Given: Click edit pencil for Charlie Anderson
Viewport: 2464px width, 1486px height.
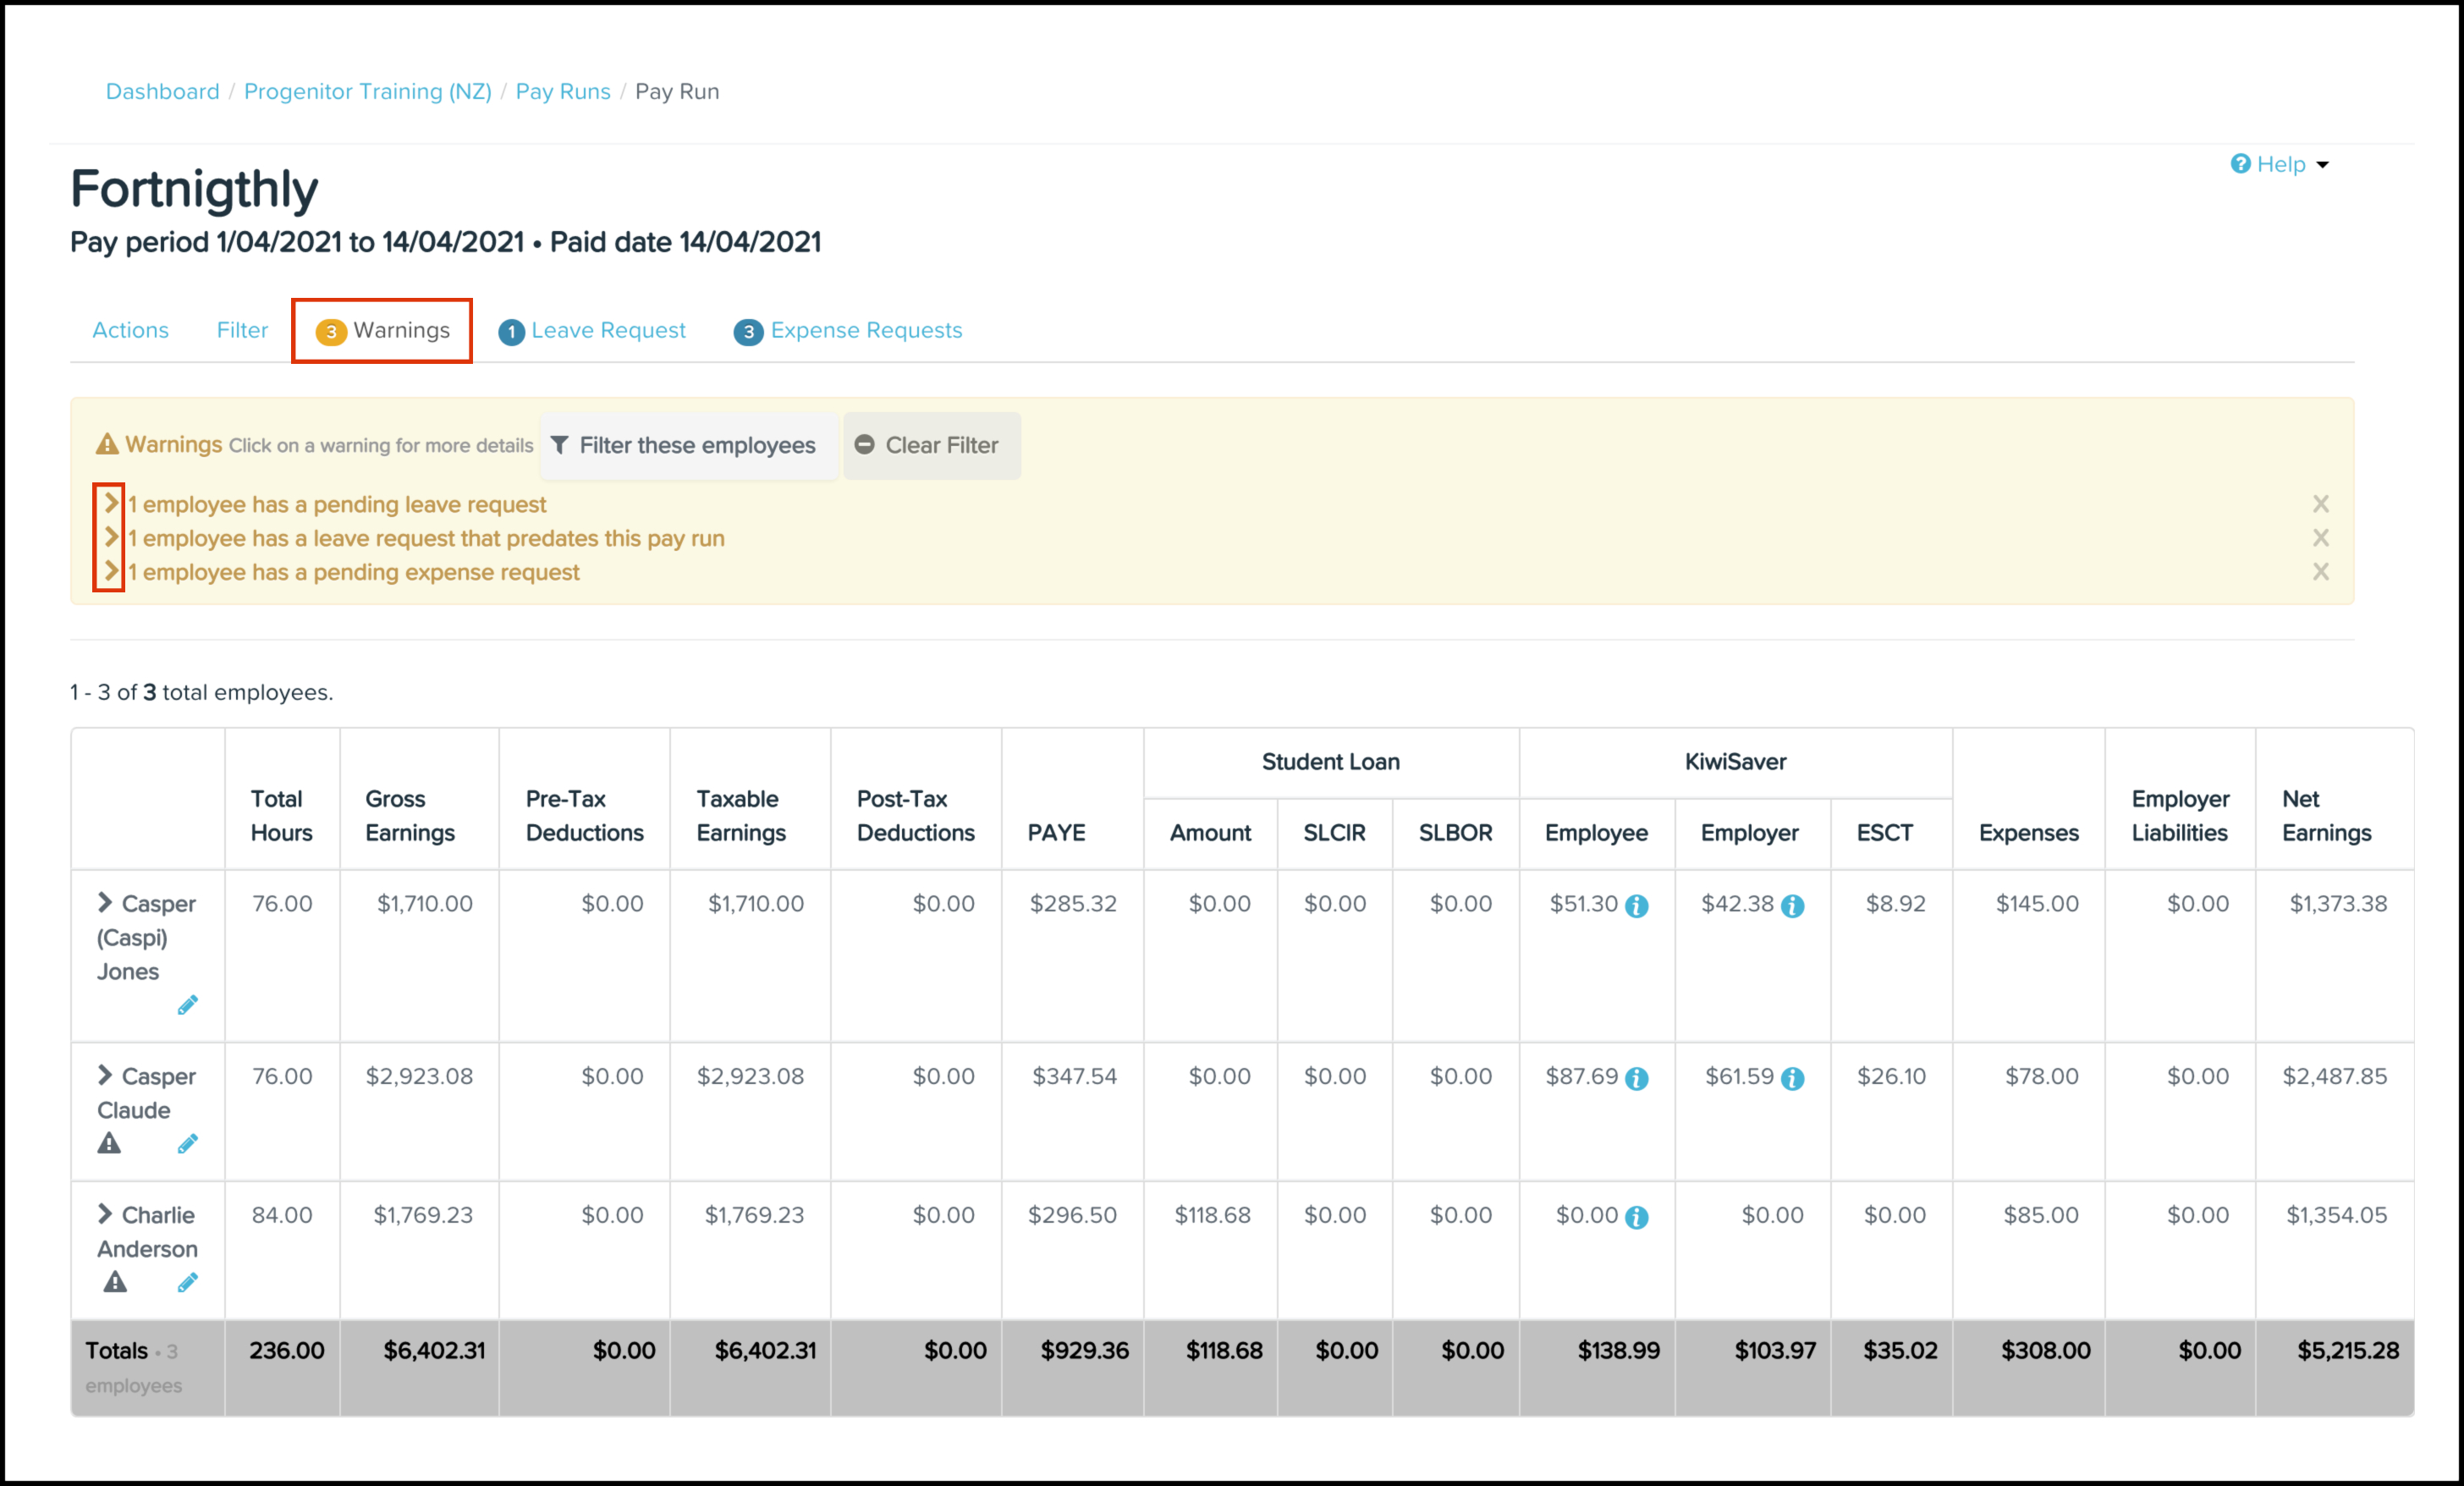Looking at the screenshot, I should point(187,1282).
